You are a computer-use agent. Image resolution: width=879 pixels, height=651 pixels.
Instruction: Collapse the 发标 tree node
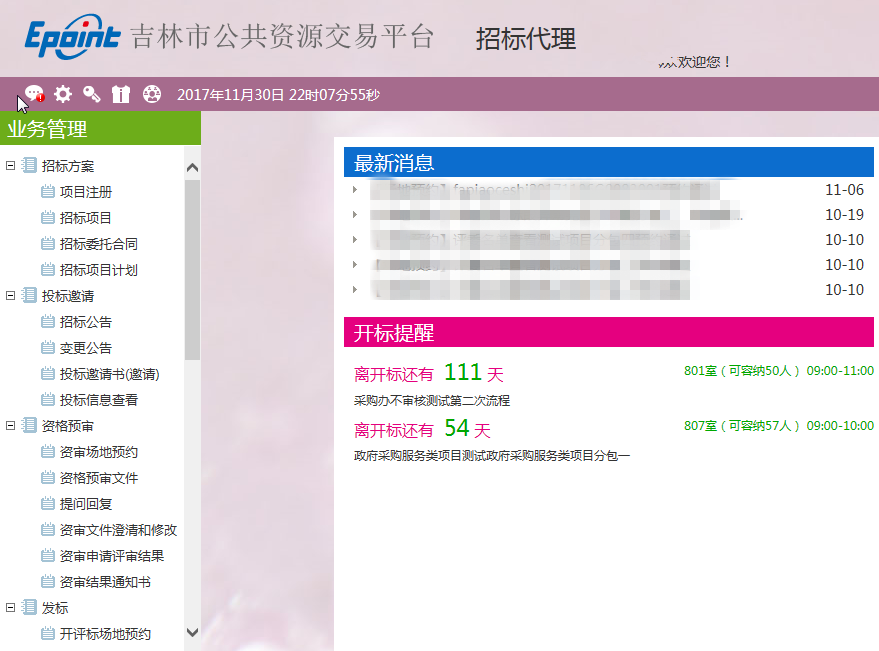[x=11, y=608]
